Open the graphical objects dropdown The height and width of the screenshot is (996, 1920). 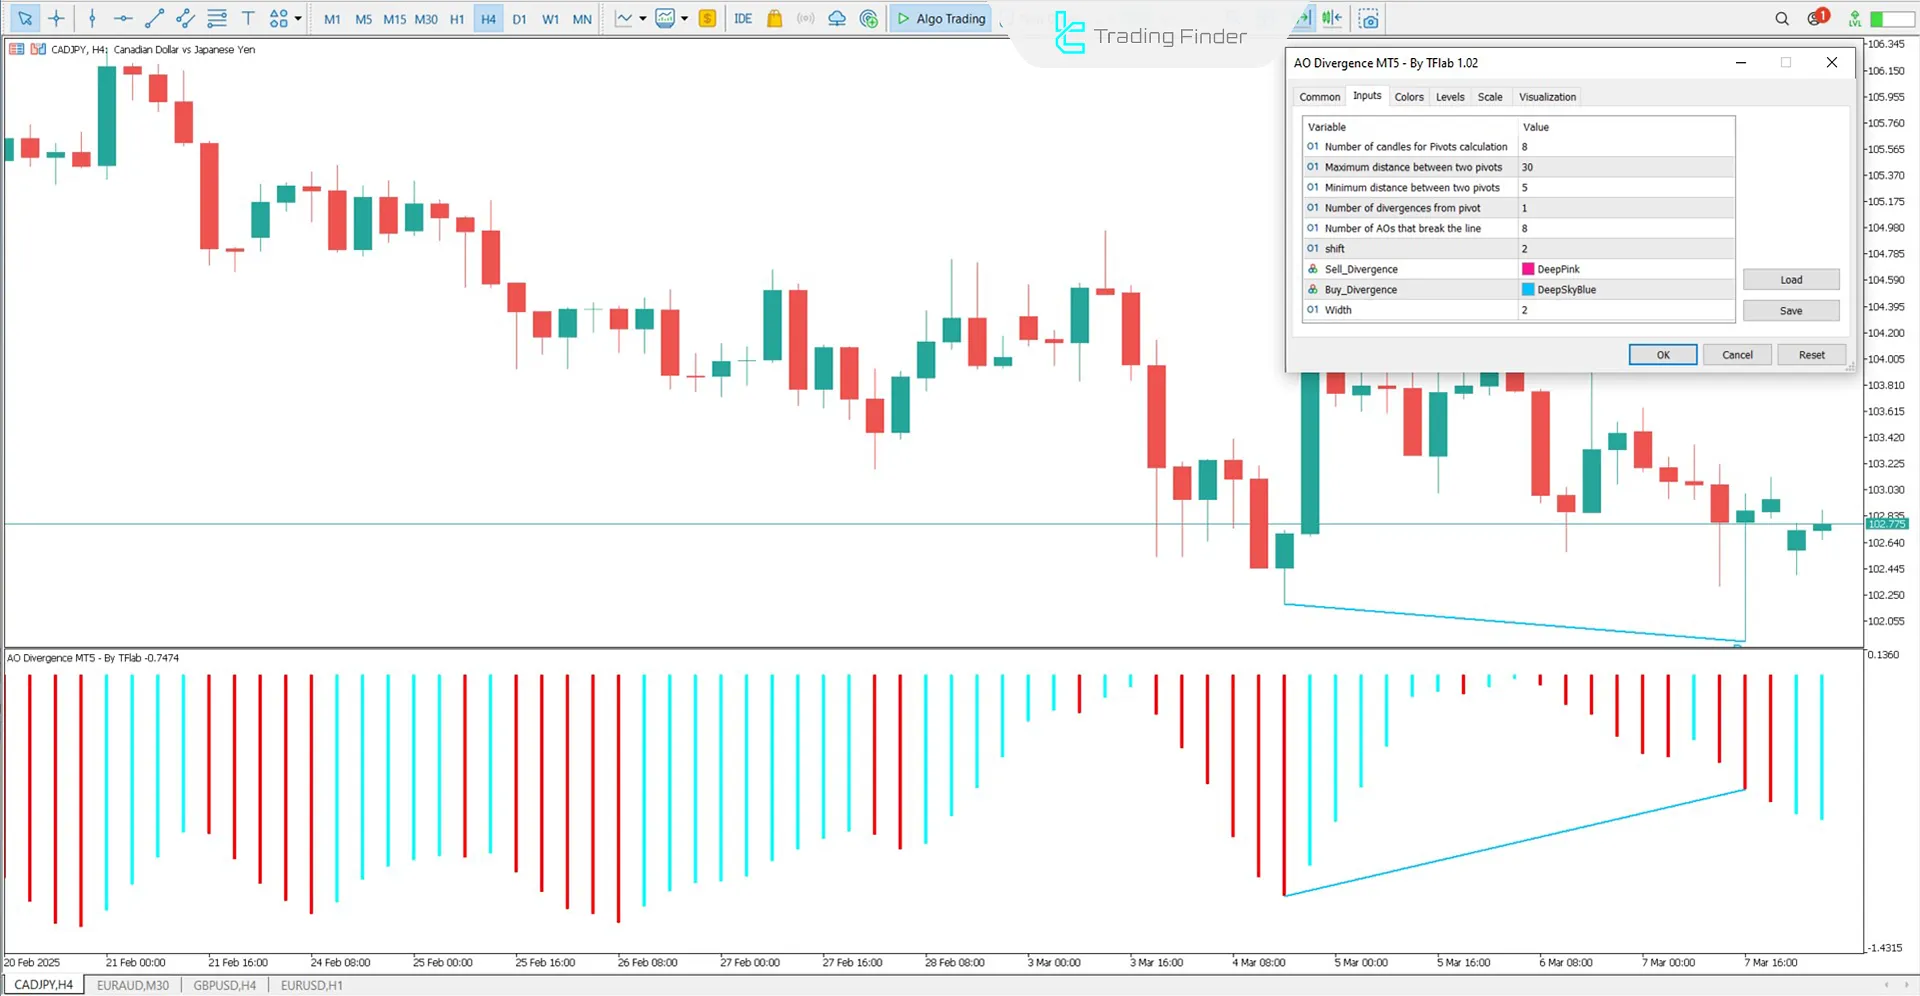[x=284, y=18]
